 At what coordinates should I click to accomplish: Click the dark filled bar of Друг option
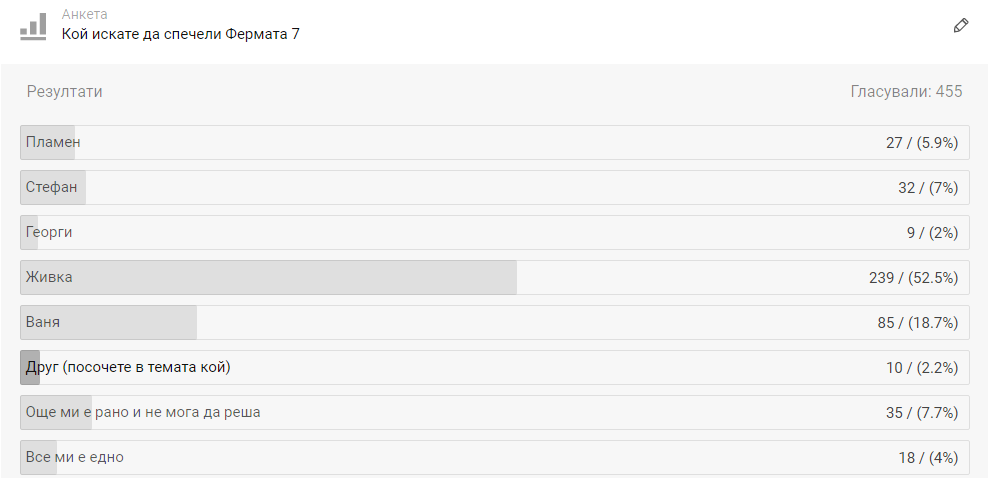click(30, 367)
